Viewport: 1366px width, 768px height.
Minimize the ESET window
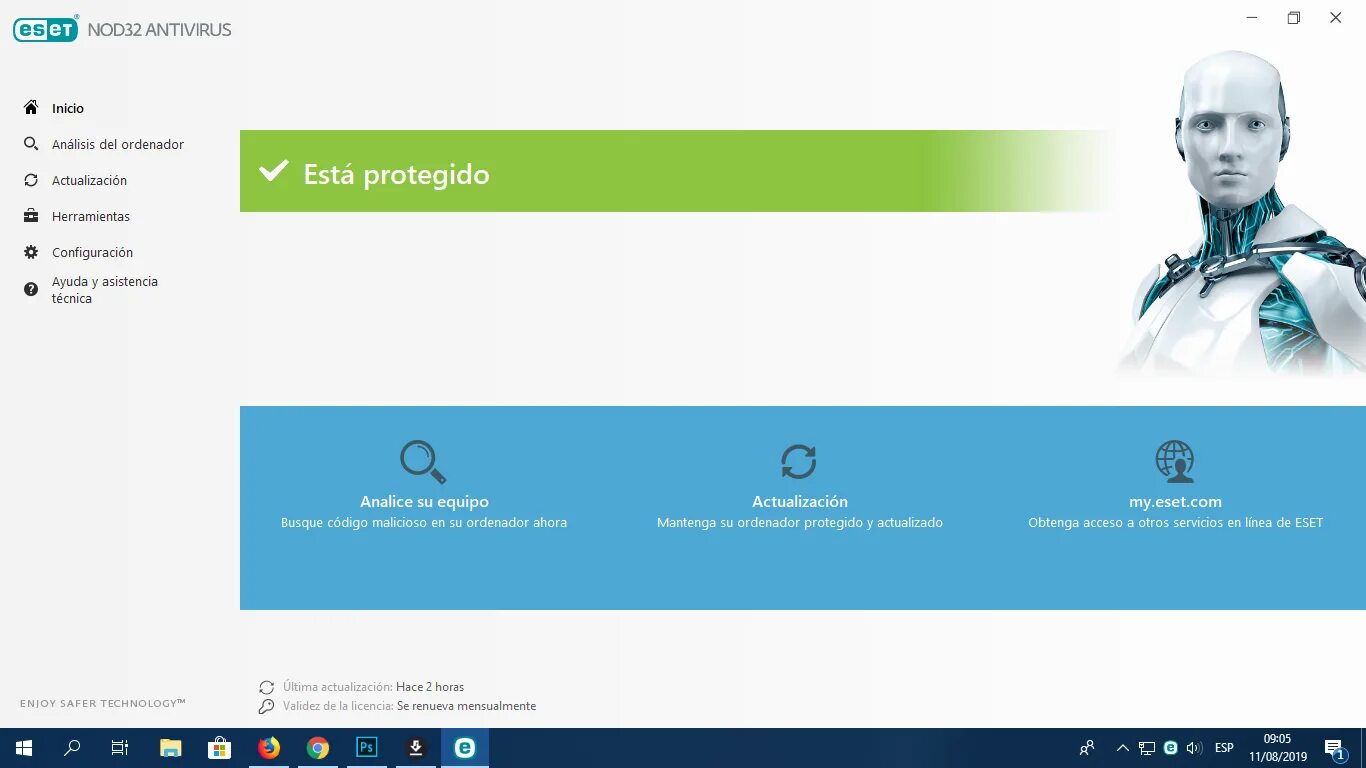click(x=1253, y=17)
